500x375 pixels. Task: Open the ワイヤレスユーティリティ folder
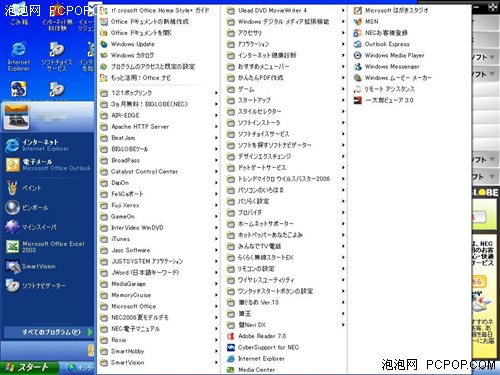(x=286, y=280)
